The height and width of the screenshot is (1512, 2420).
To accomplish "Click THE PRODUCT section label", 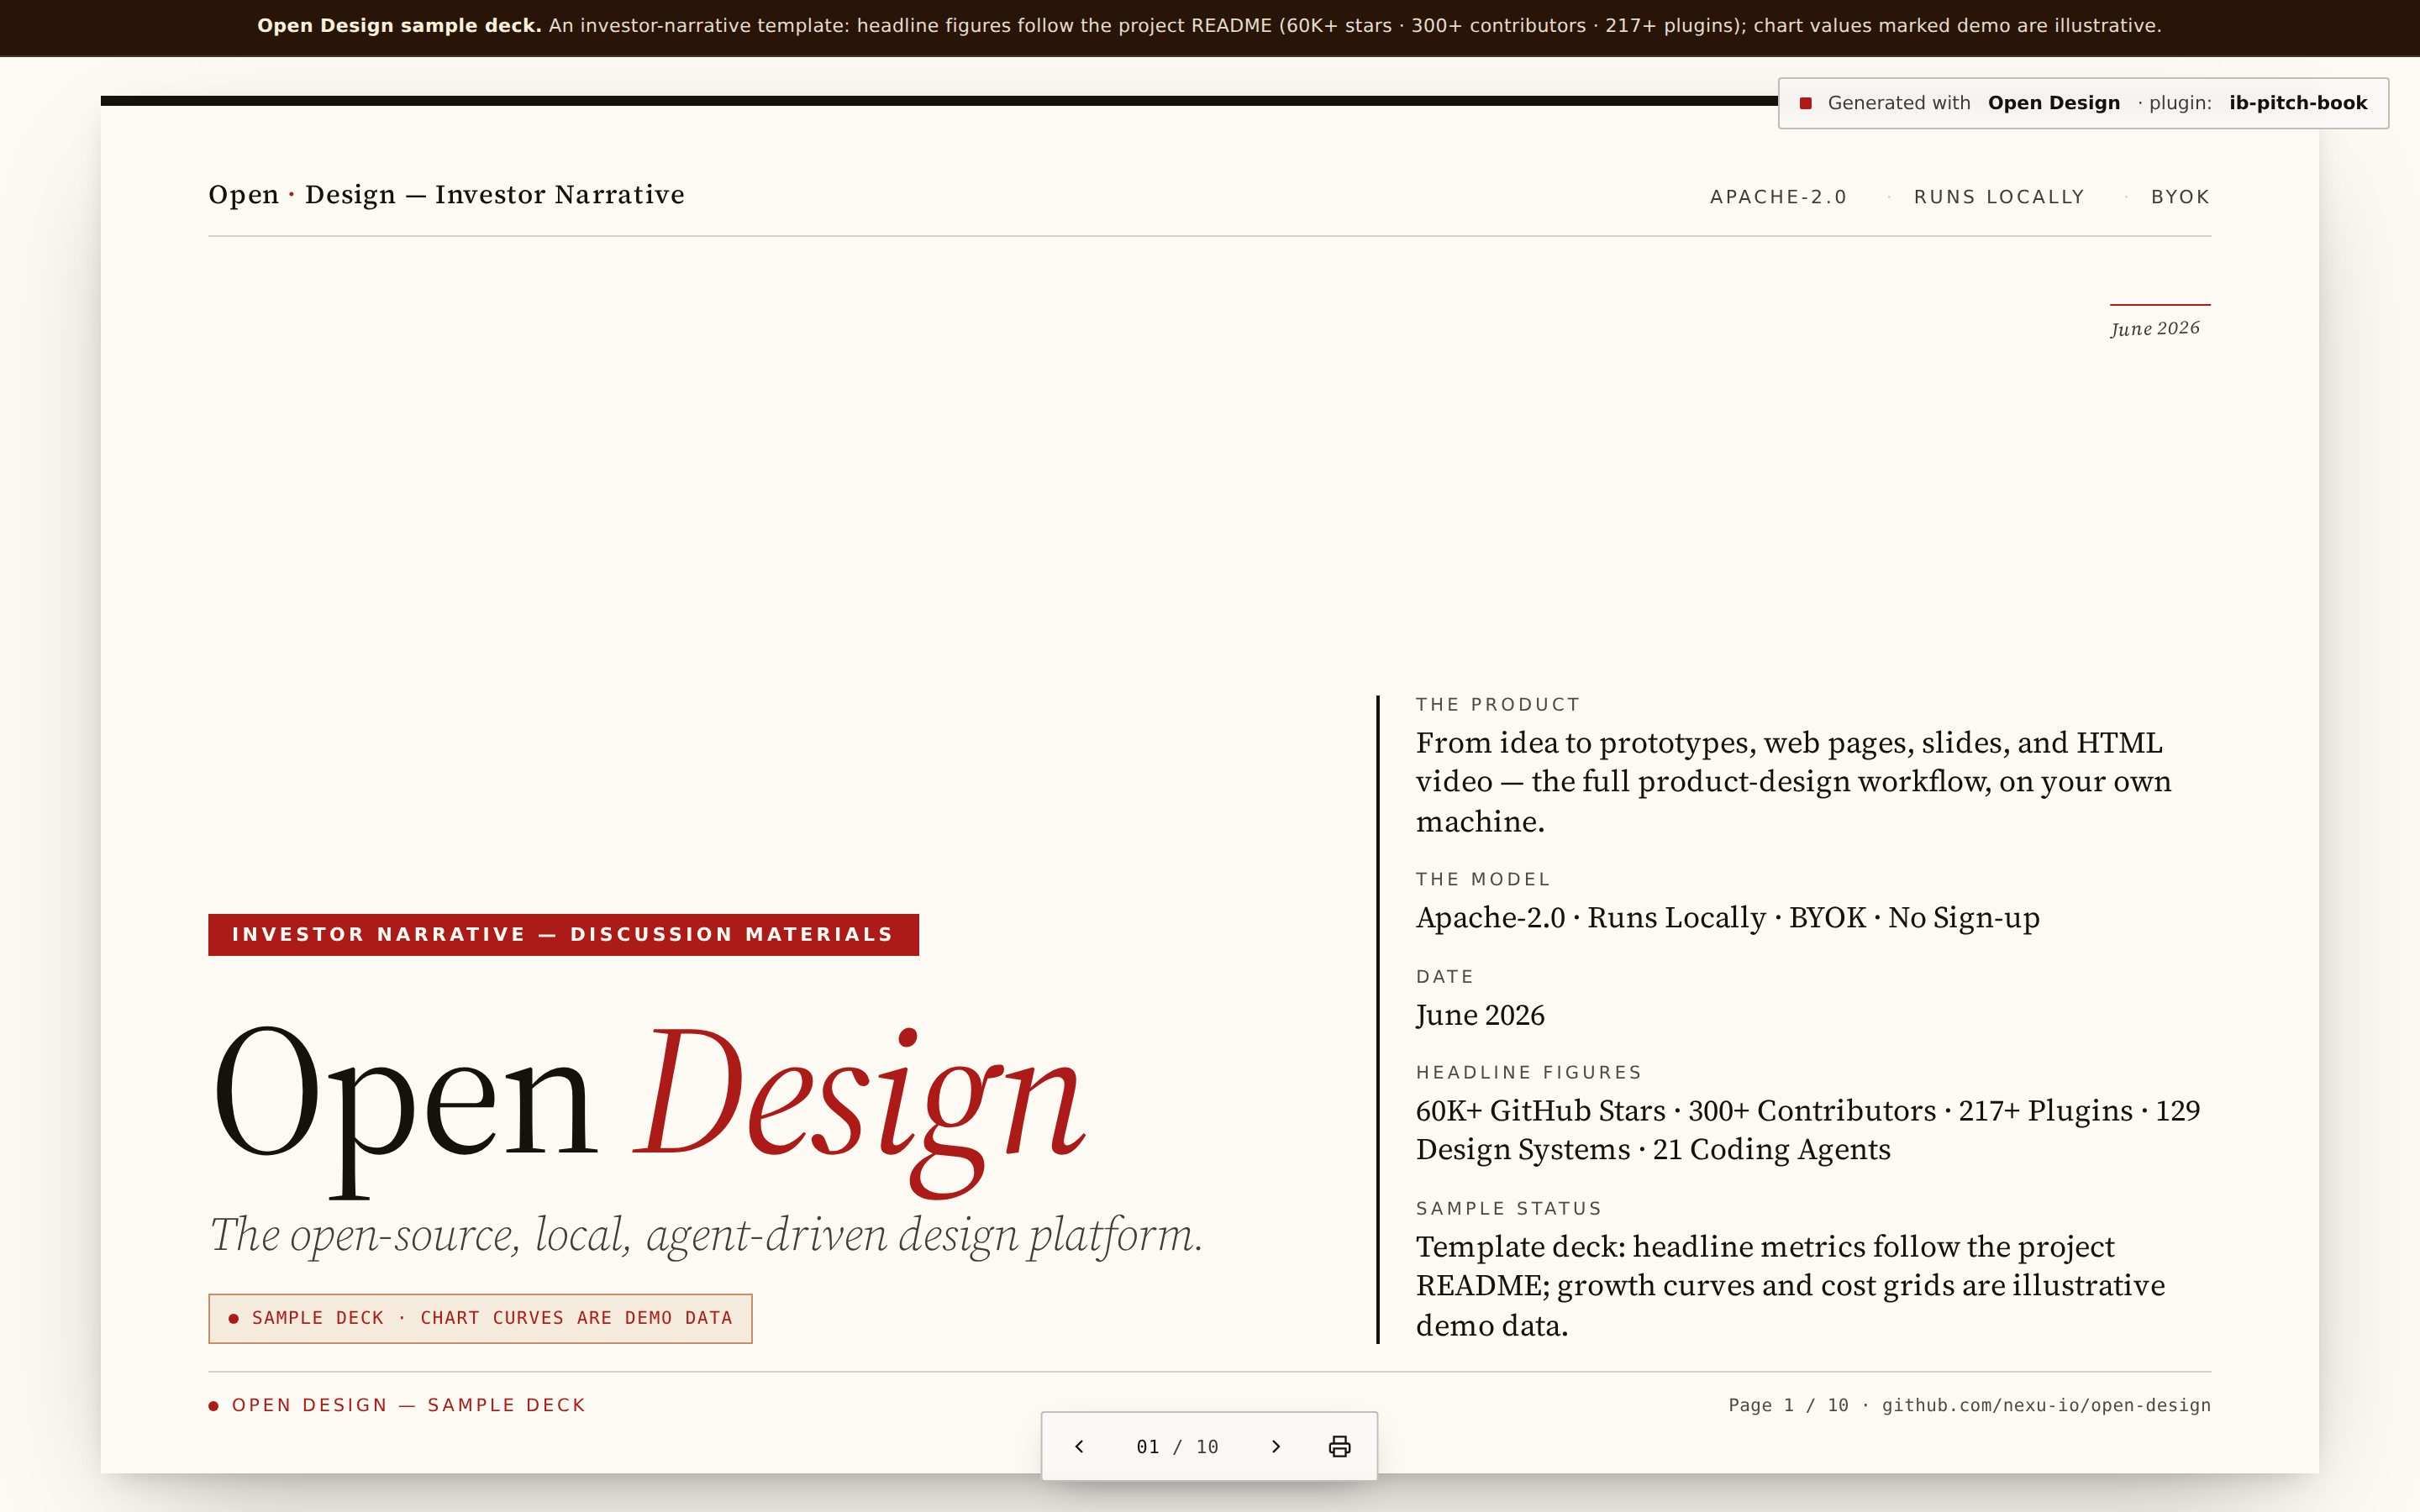I will tap(1498, 704).
